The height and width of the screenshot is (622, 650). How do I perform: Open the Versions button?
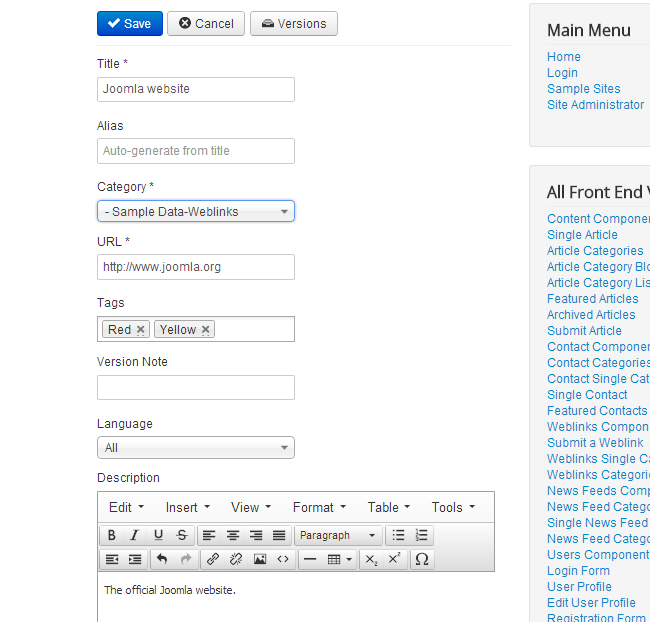(x=294, y=24)
